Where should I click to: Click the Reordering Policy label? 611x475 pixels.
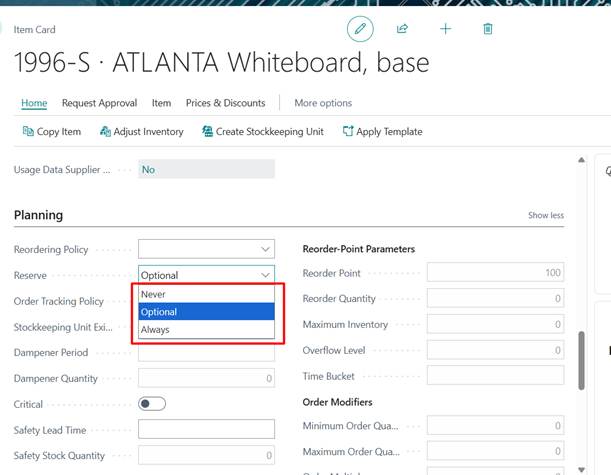[51, 249]
